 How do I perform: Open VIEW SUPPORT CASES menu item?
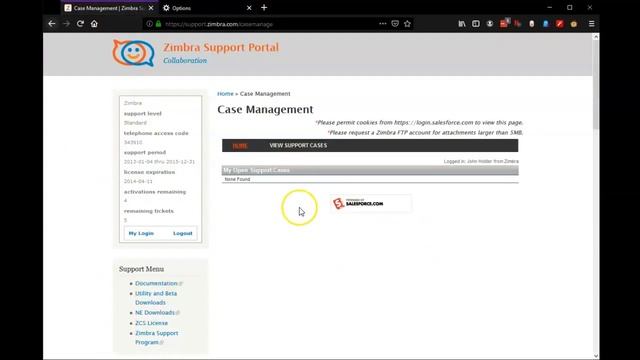pos(298,145)
